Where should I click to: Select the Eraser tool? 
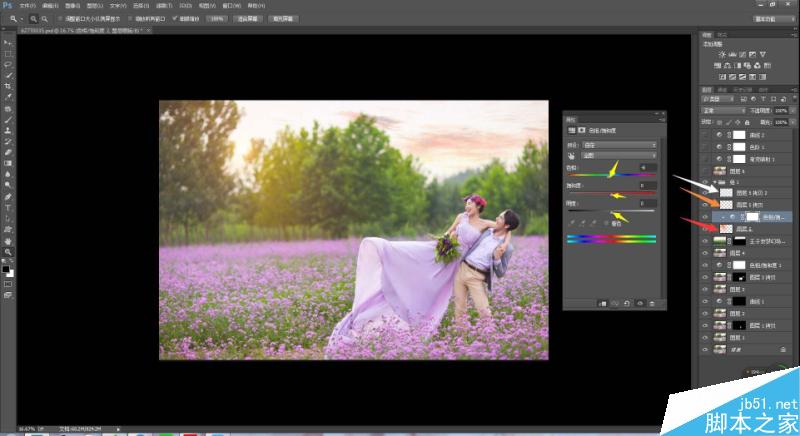8,152
